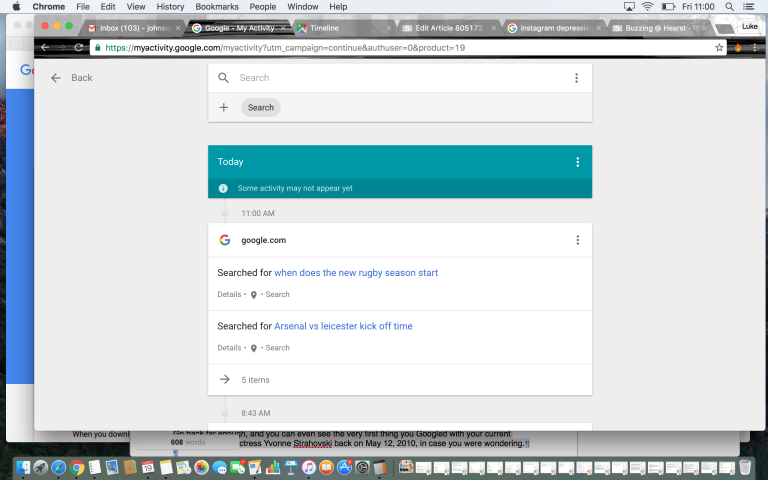Click the magnifier icon in the activity search box

pyautogui.click(x=223, y=78)
